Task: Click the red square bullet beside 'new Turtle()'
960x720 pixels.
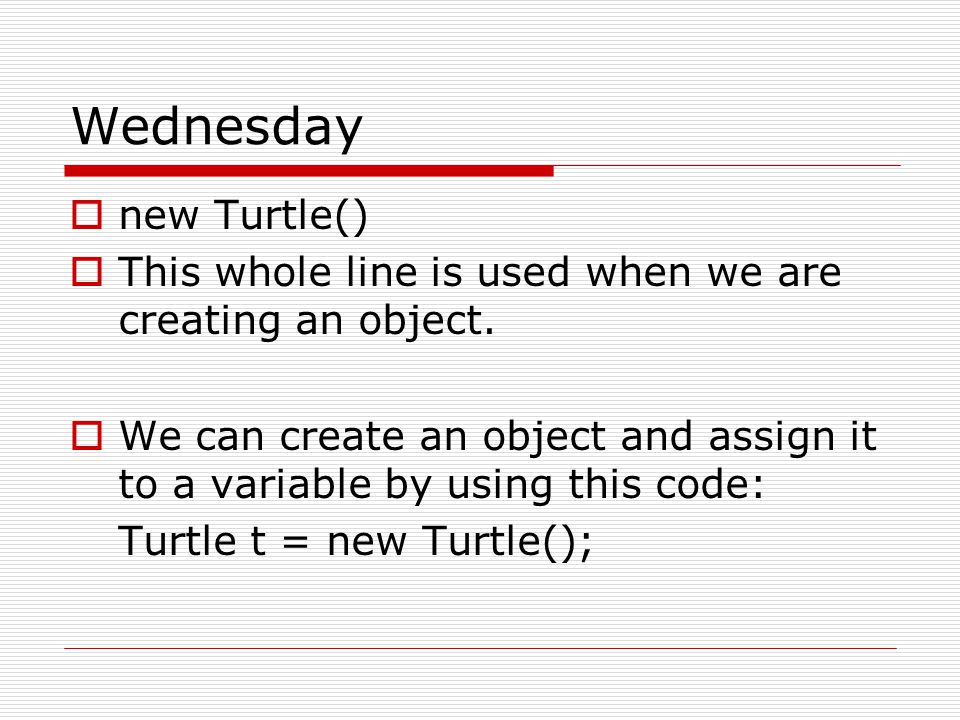Action: click(87, 215)
